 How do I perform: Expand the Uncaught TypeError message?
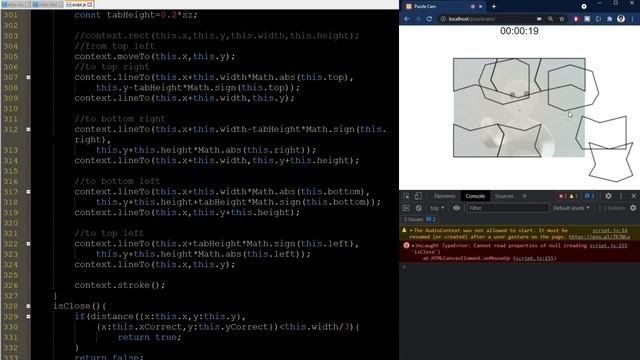[x=413, y=246]
